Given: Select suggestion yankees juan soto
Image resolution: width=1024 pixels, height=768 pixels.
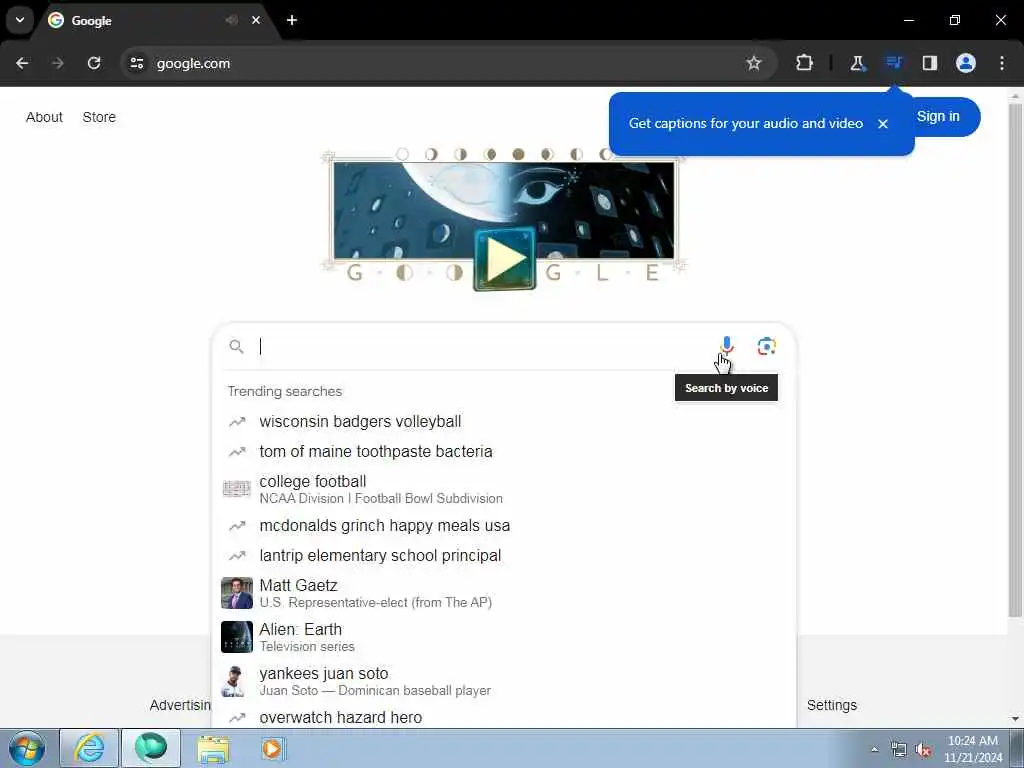Looking at the screenshot, I should click(504, 680).
